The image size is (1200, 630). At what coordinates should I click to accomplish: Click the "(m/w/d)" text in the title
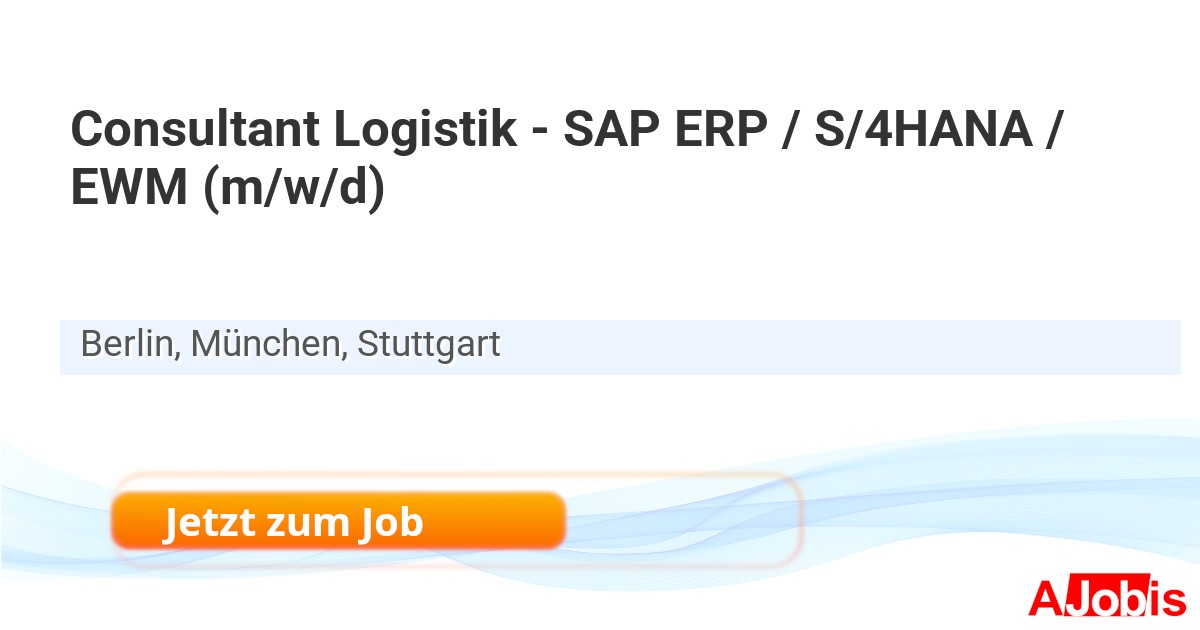click(x=294, y=189)
